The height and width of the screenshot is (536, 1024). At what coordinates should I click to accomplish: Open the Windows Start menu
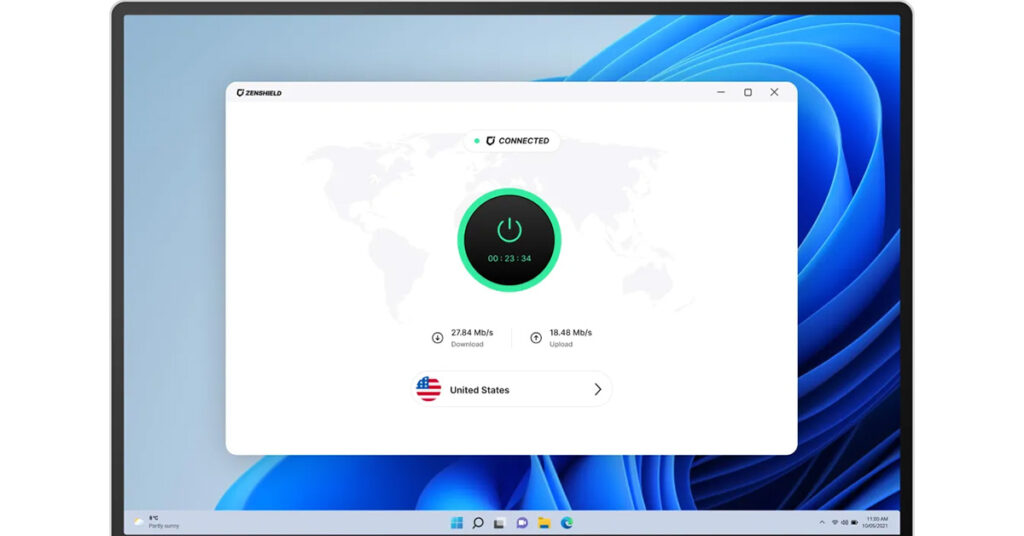pos(456,523)
